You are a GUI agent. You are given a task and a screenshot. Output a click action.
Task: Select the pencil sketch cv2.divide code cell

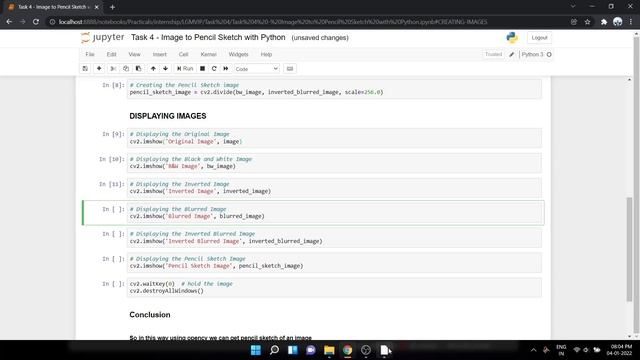(334, 89)
